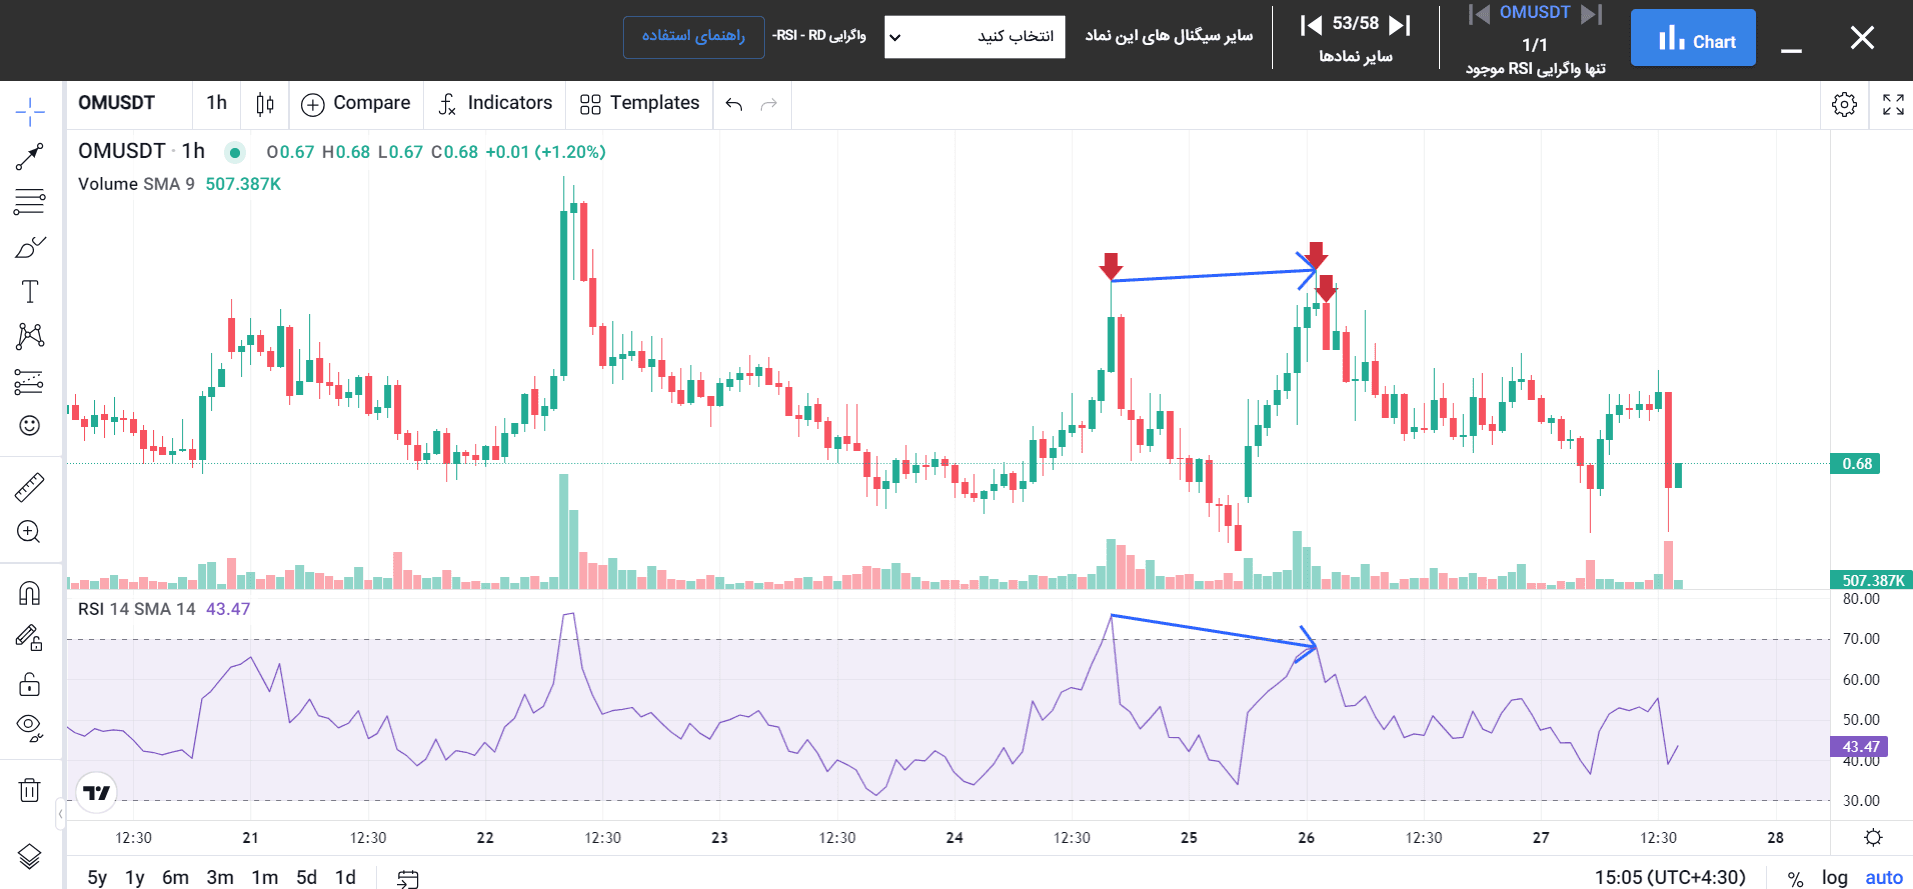Open candlestick chart style menu

click(x=265, y=104)
